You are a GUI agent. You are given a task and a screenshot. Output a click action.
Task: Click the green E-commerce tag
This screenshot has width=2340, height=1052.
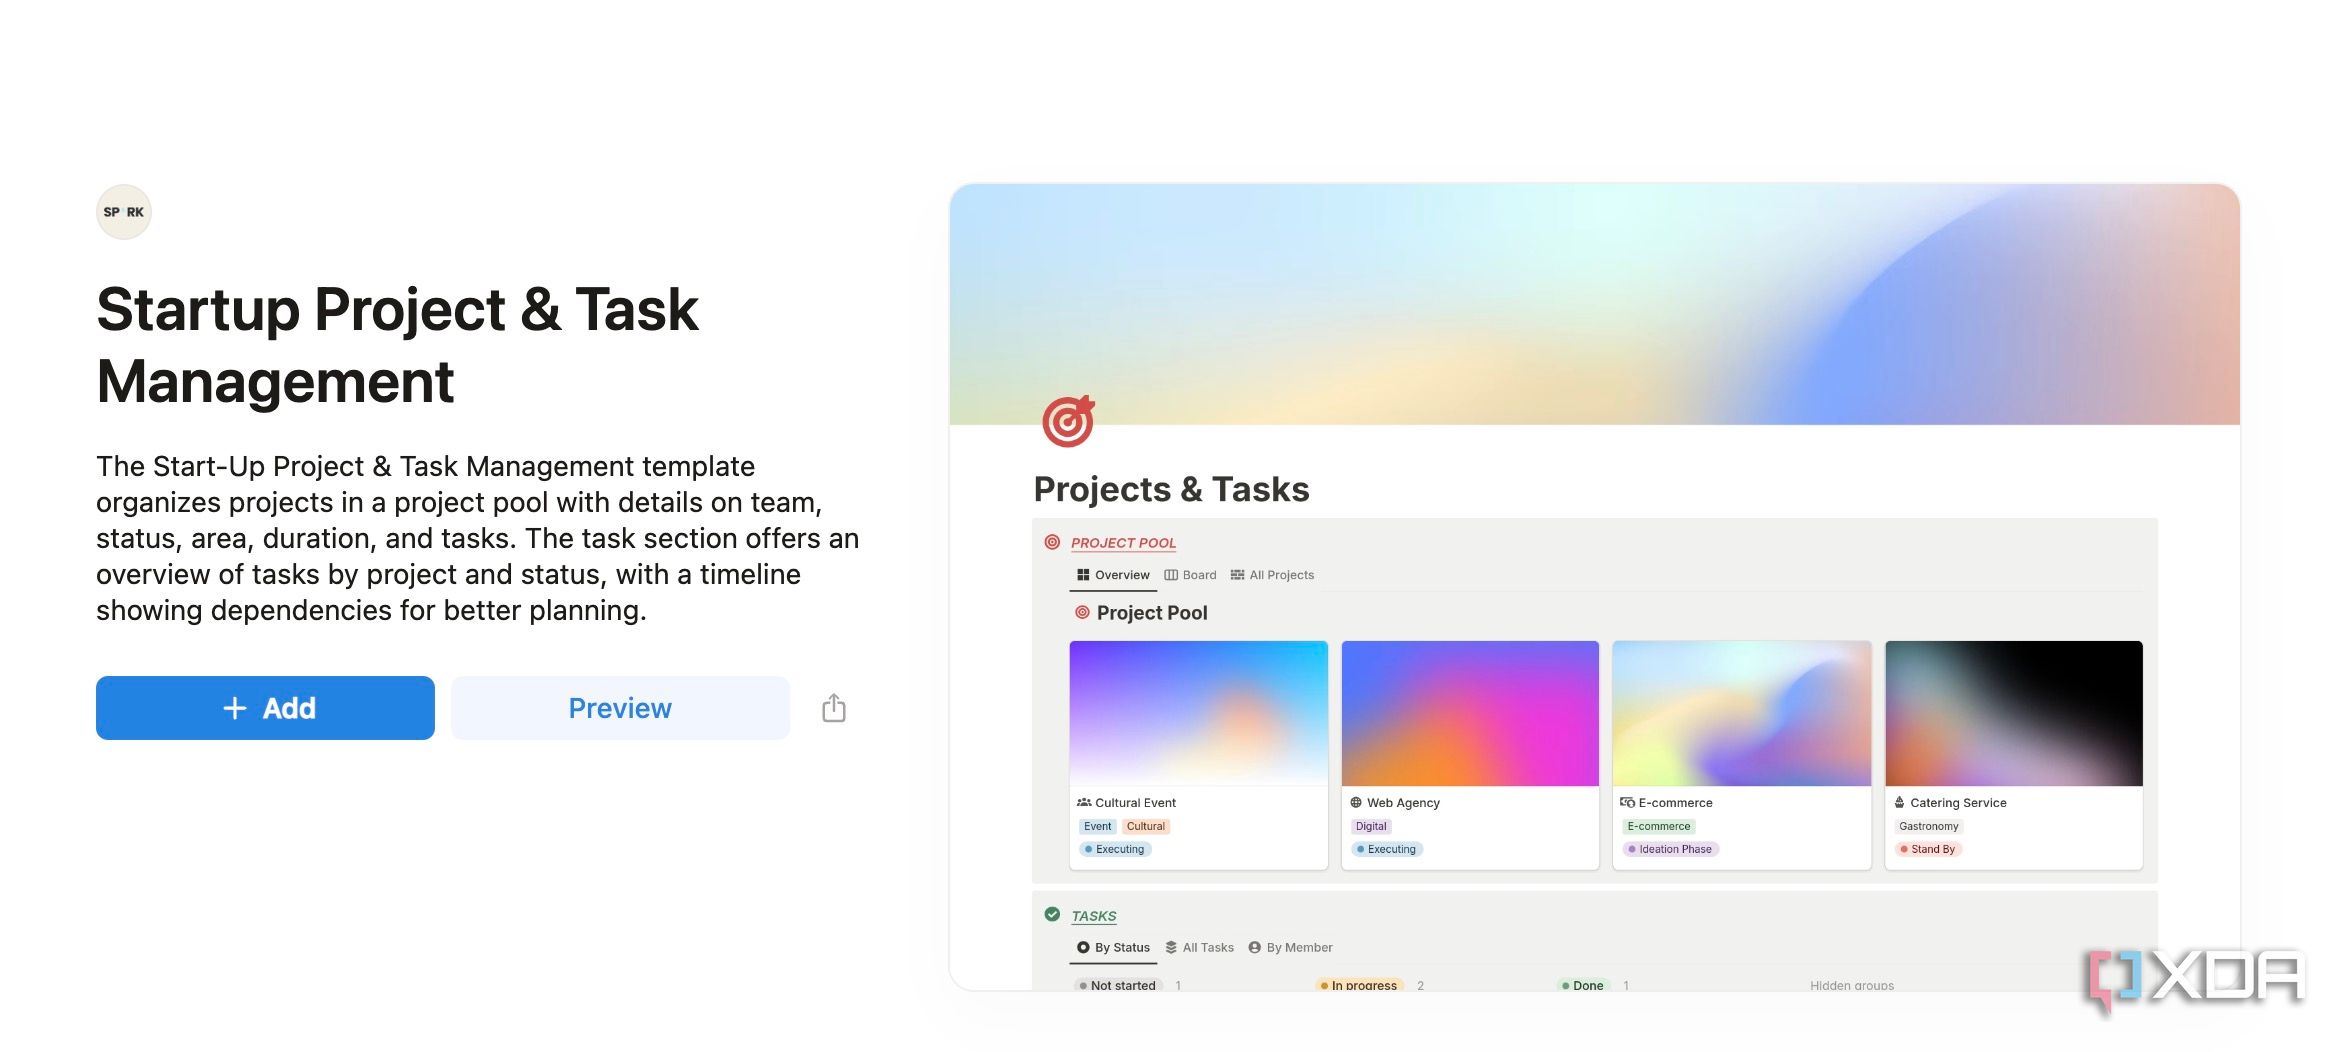click(1658, 826)
